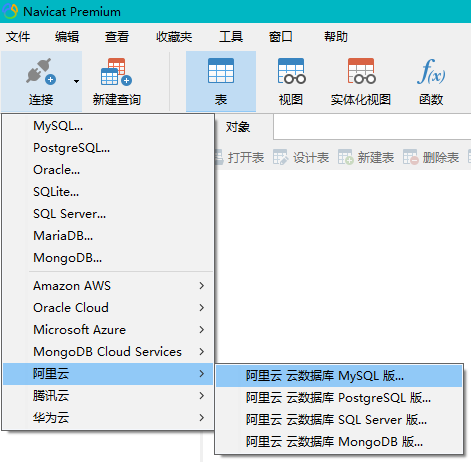Open the 收藏夹 menu
This screenshot has width=471, height=462.
pos(174,37)
